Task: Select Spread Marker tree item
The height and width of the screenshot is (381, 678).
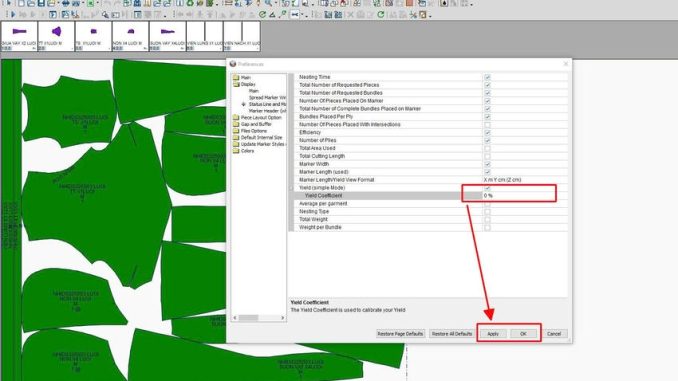Action: pyautogui.click(x=267, y=98)
